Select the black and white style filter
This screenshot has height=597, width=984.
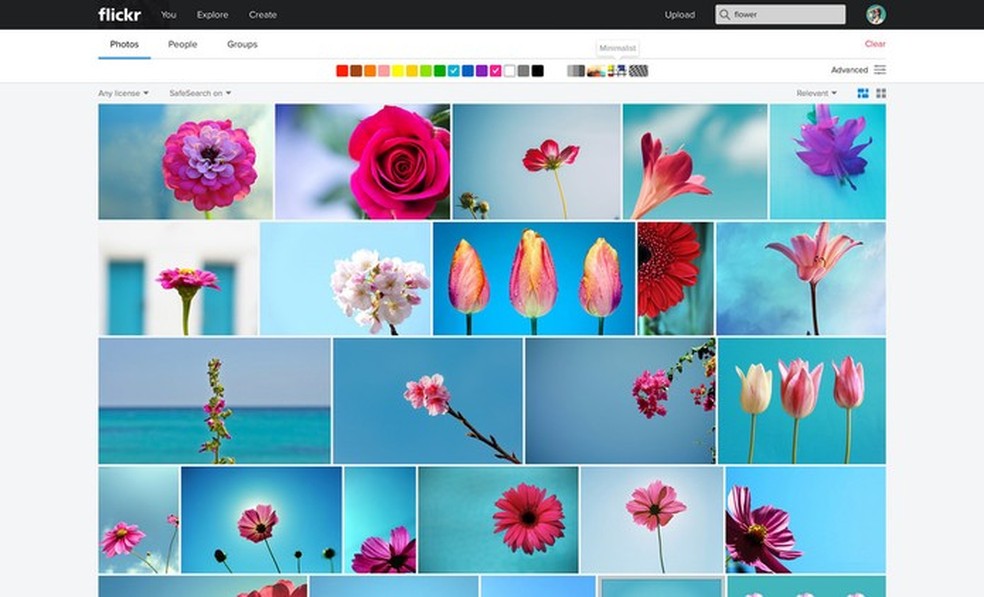pyautogui.click(x=576, y=71)
